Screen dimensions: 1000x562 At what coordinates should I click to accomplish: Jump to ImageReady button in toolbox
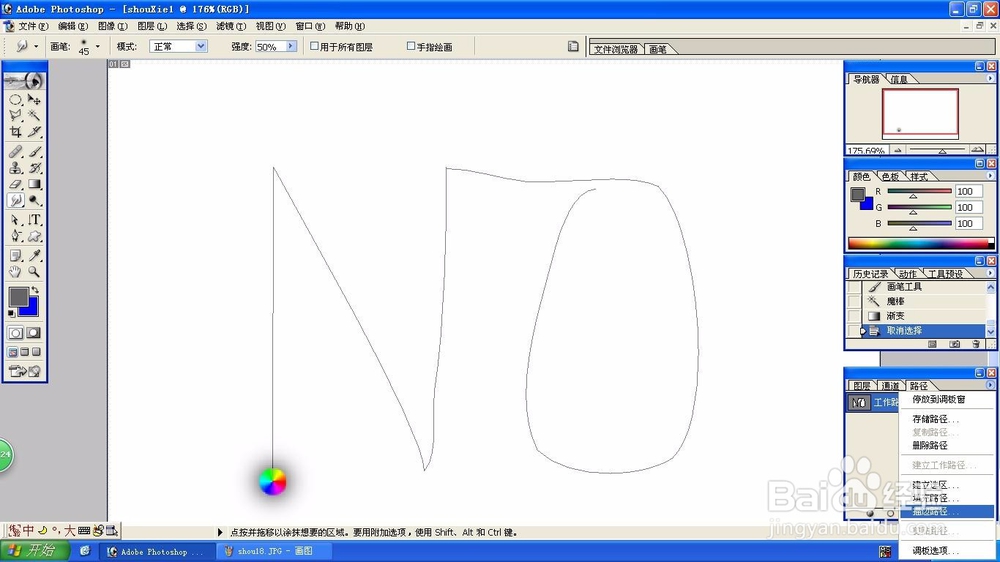tap(25, 371)
